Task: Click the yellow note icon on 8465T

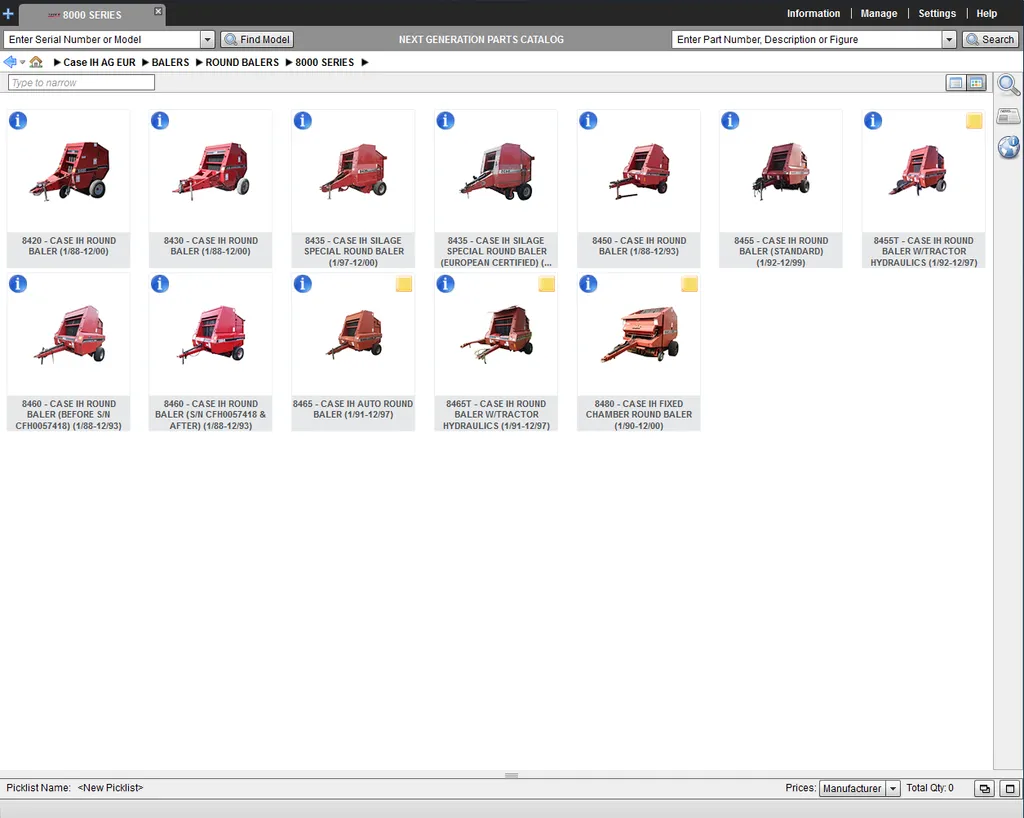Action: pyautogui.click(x=547, y=284)
